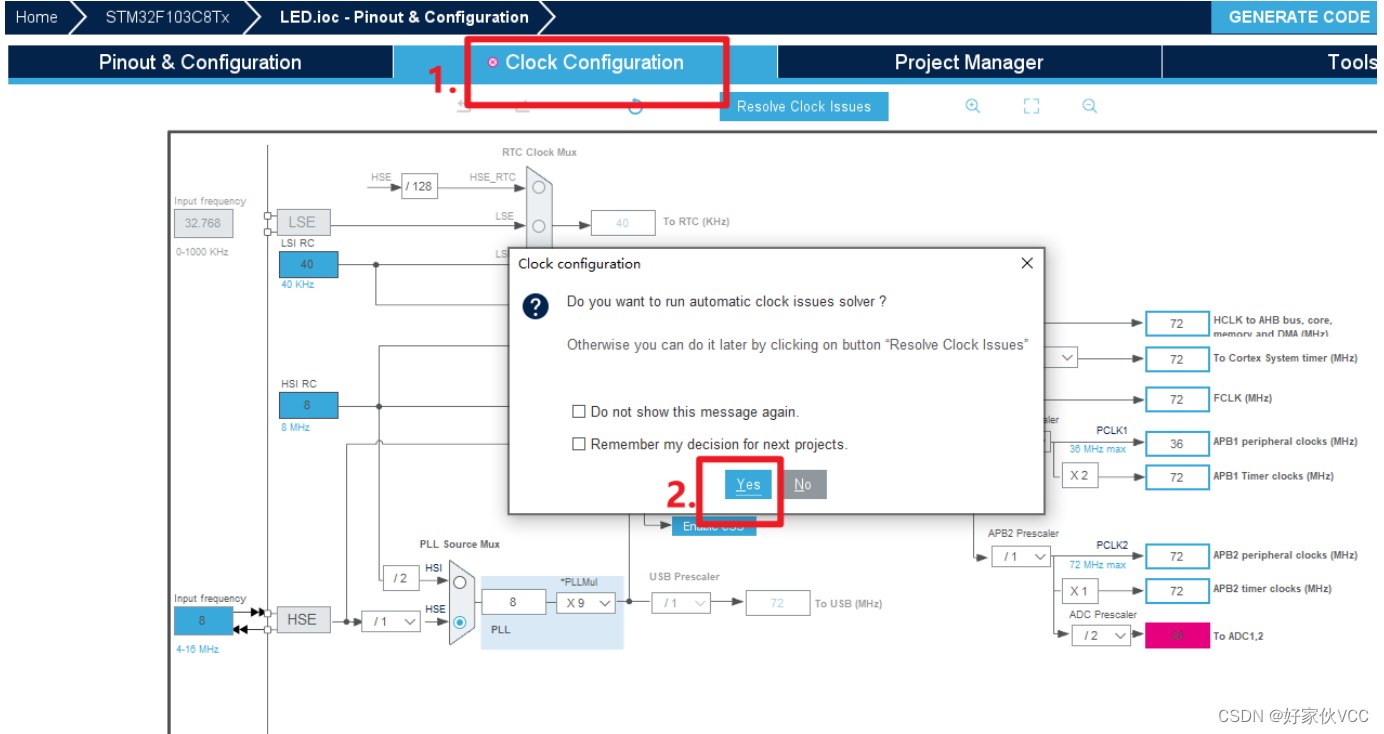Click the Resolve Clock Issues button
Image resolution: width=1384 pixels, height=734 pixels.
[803, 106]
